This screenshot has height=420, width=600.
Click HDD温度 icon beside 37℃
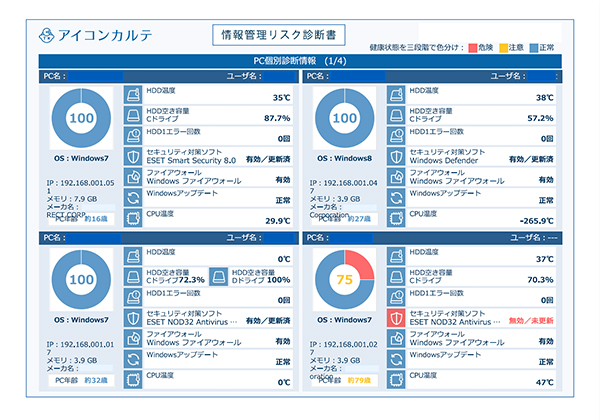point(396,256)
